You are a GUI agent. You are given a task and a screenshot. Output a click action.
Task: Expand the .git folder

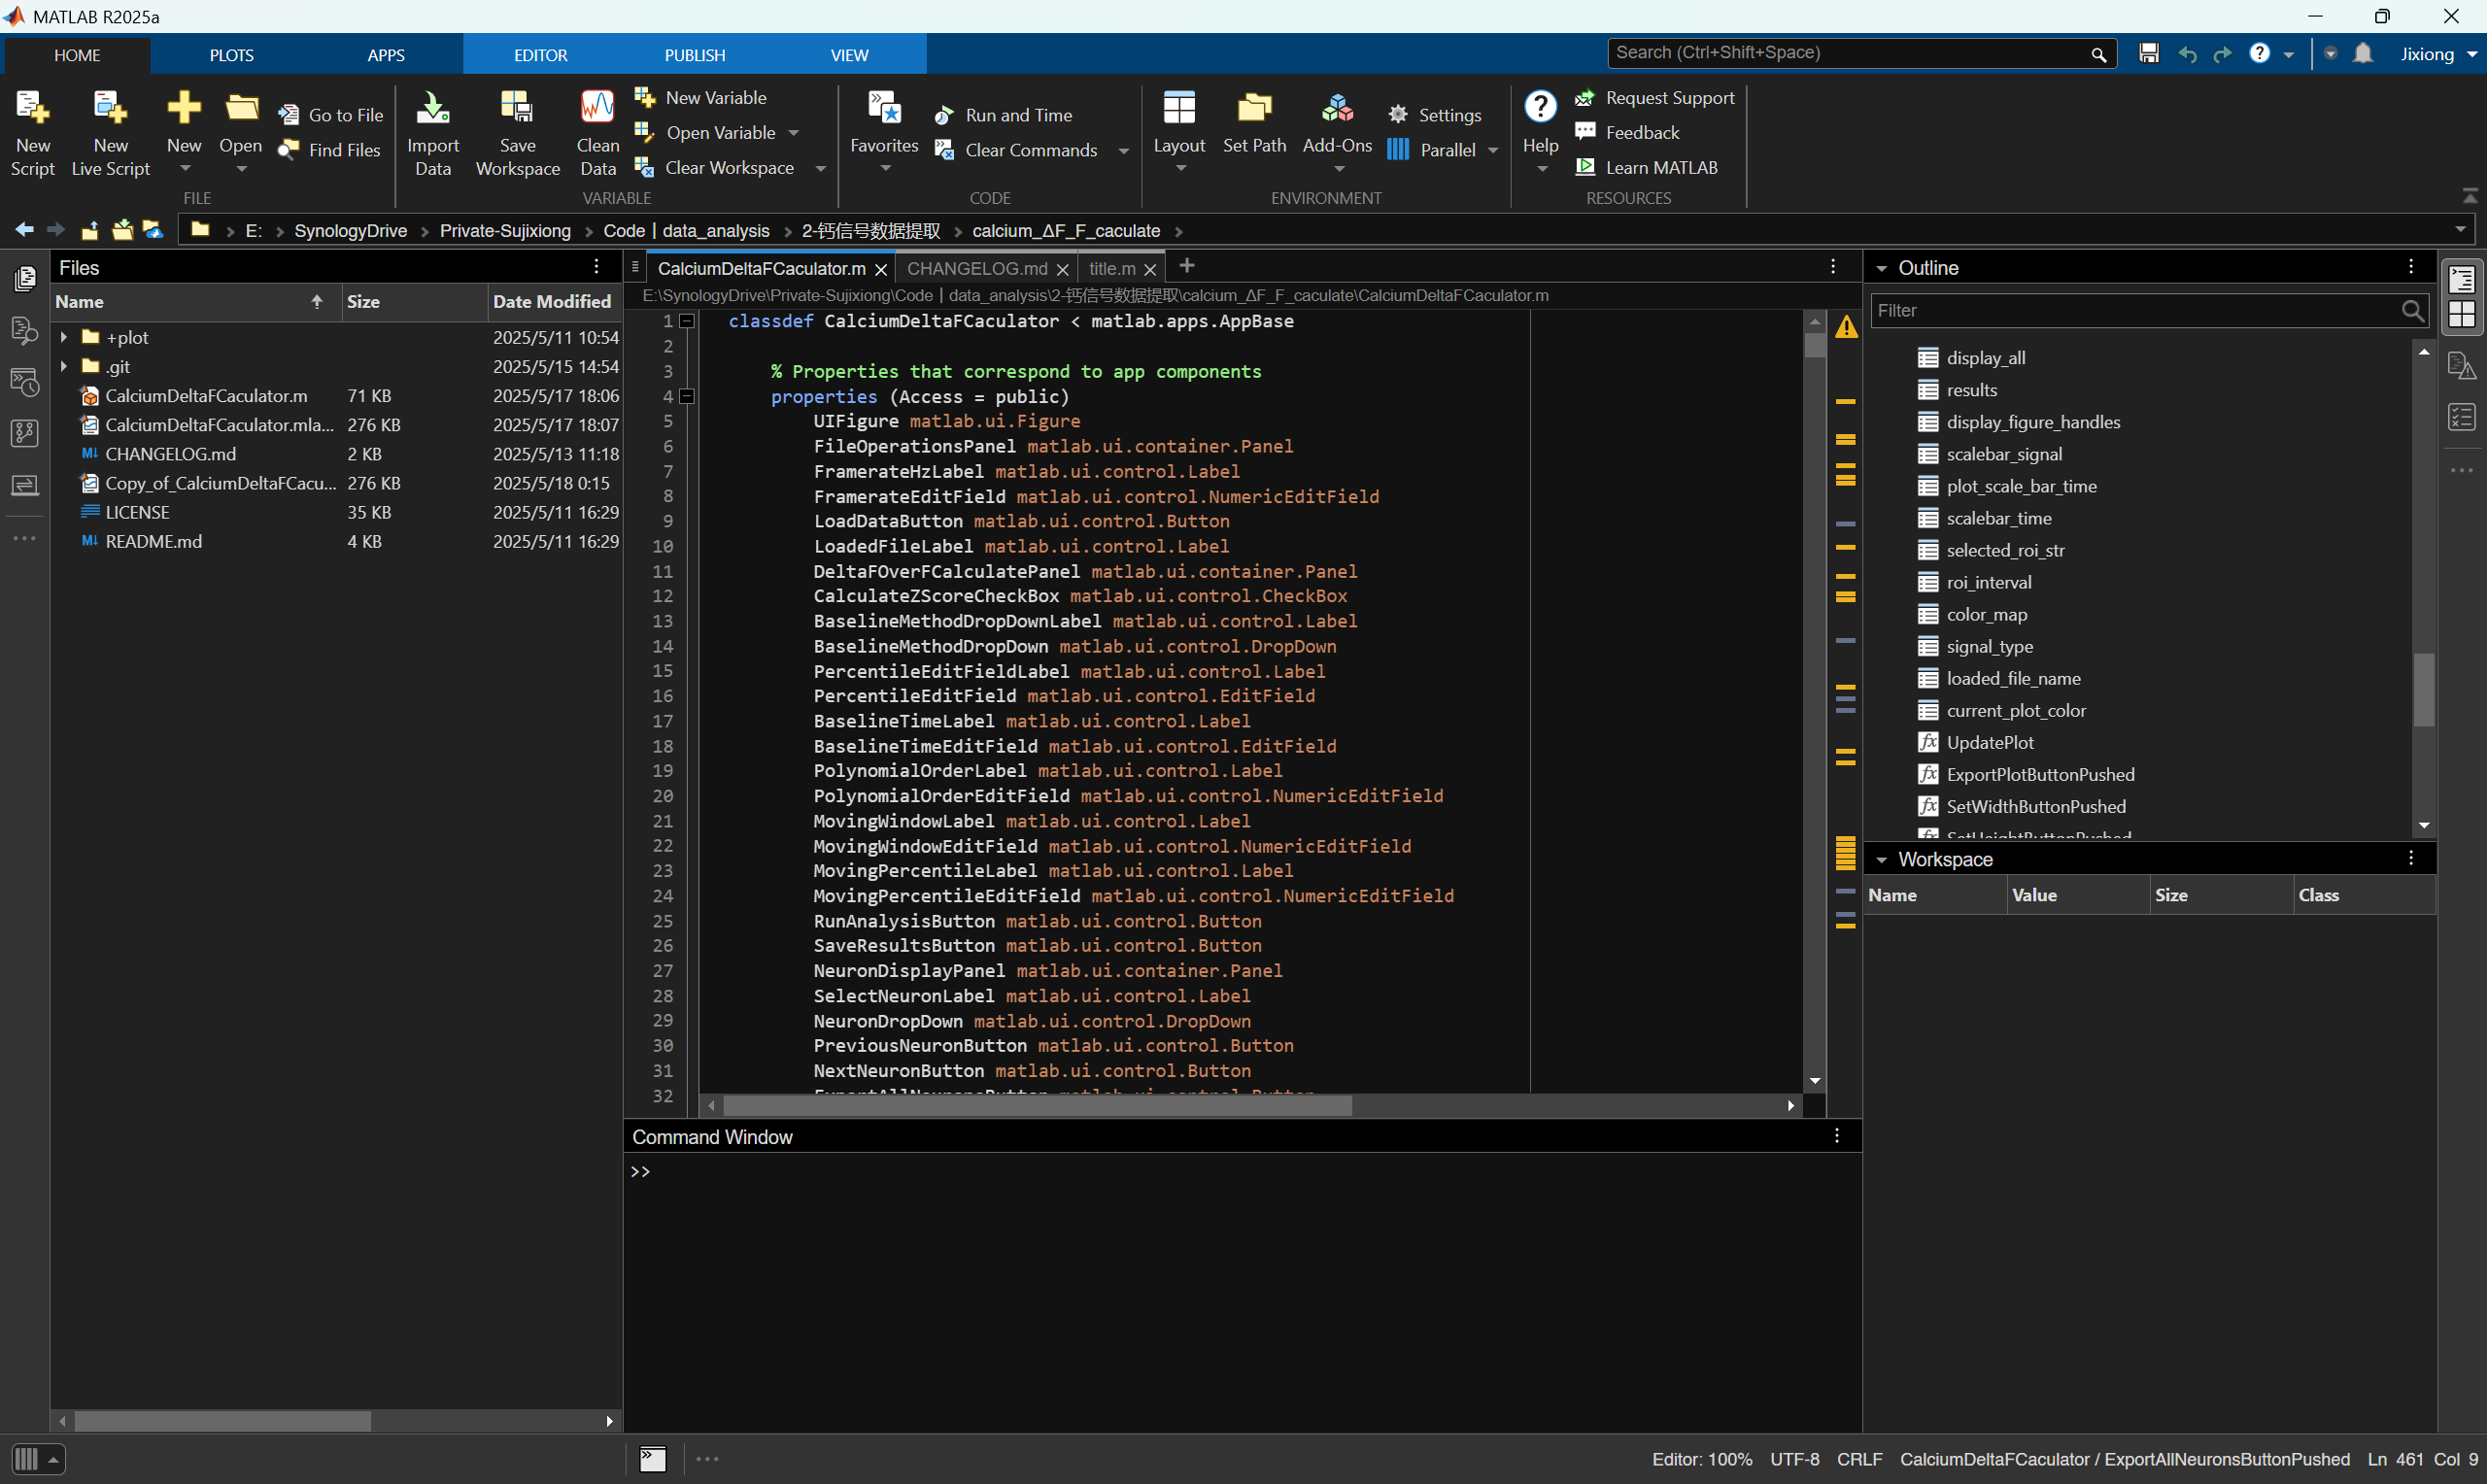(64, 366)
